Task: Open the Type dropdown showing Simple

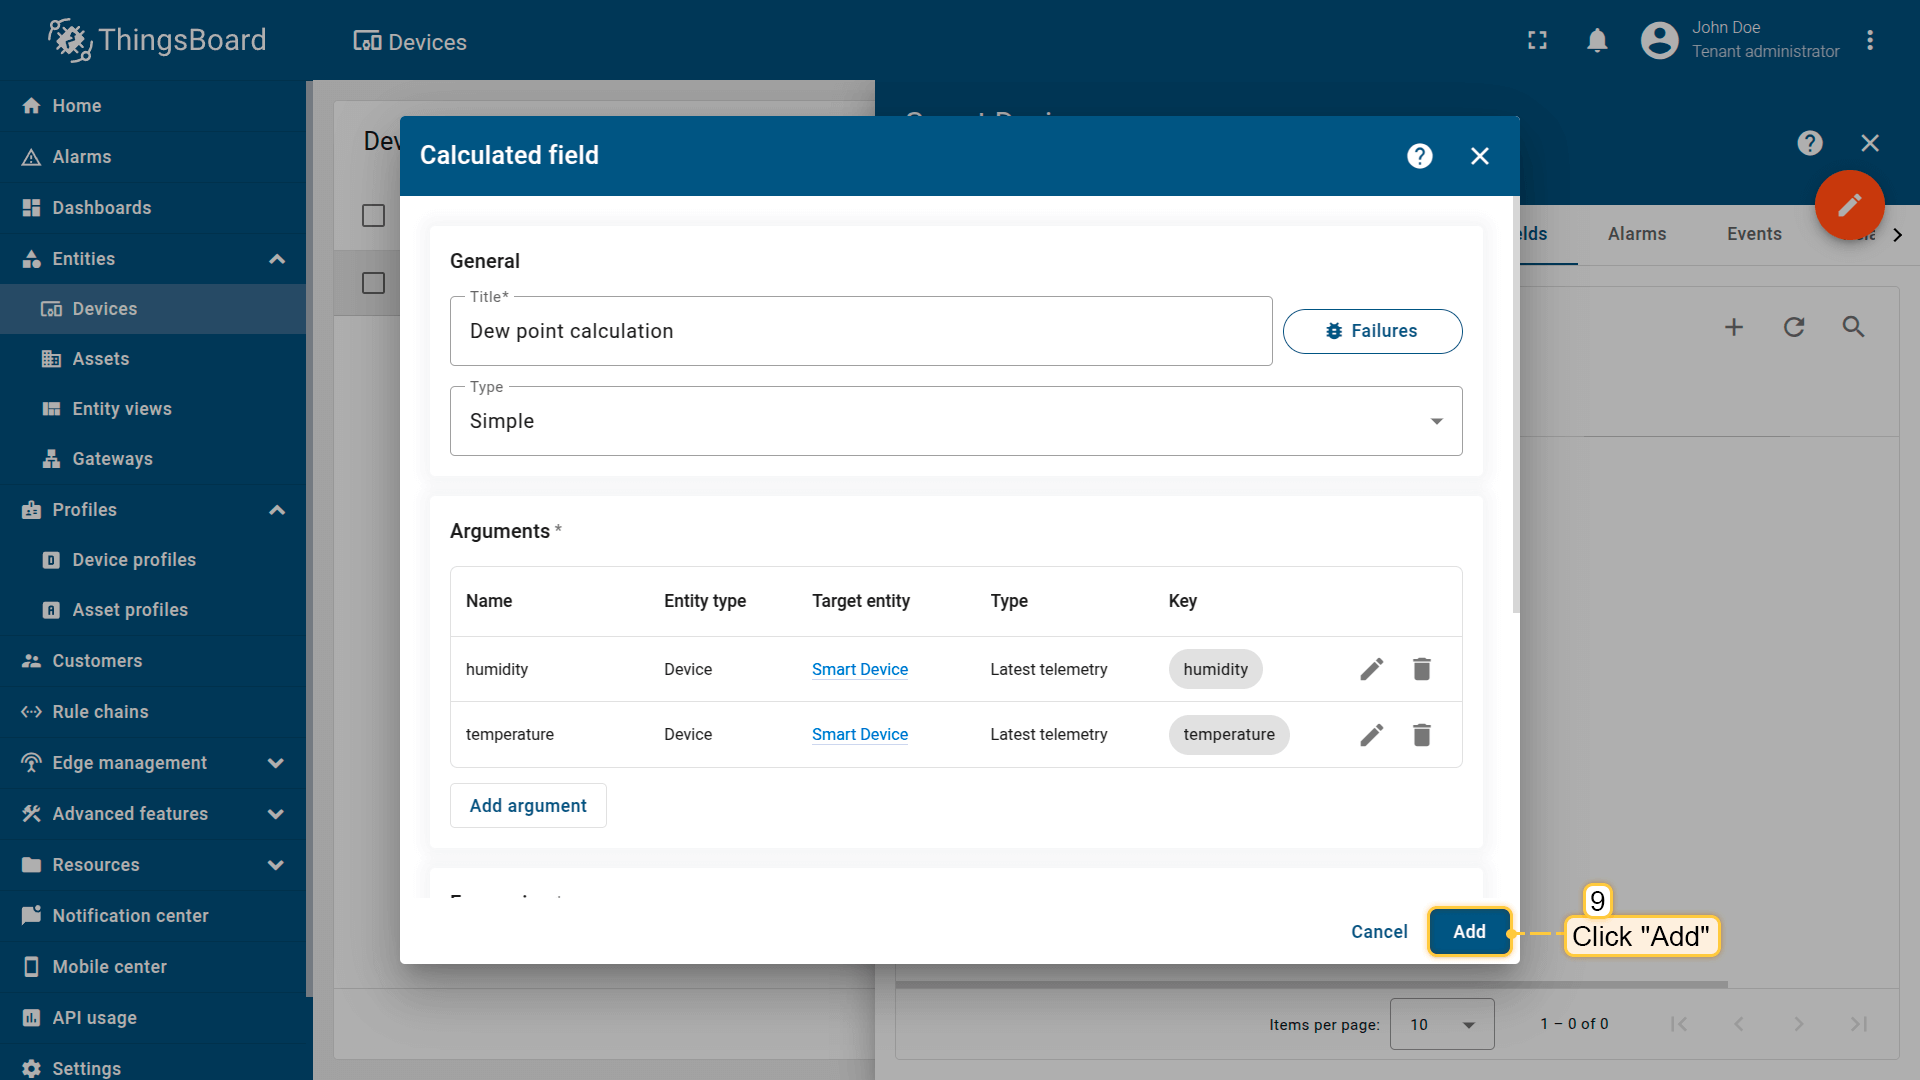Action: pyautogui.click(x=955, y=421)
